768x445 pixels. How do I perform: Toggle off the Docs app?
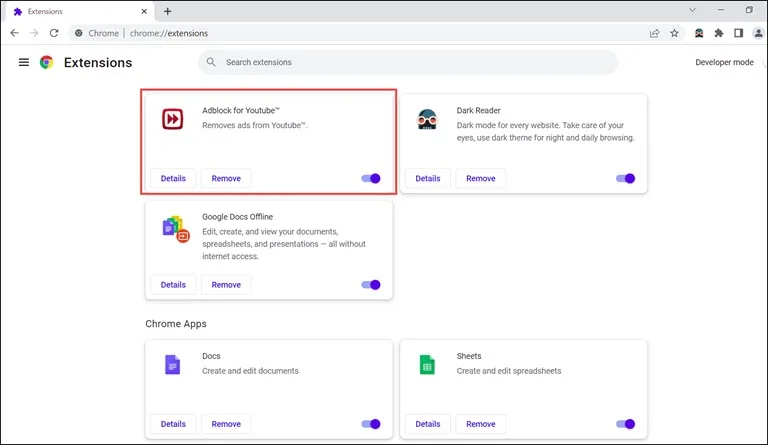(371, 424)
